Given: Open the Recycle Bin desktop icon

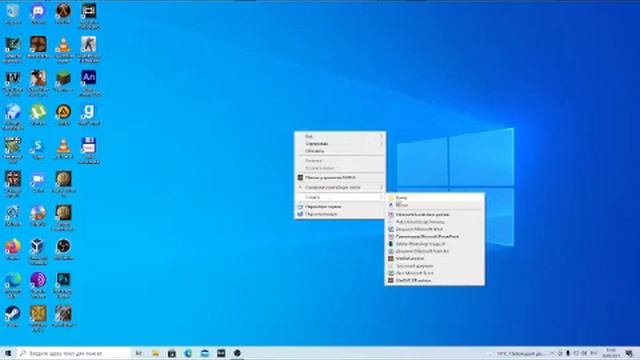Looking at the screenshot, I should (x=13, y=12).
